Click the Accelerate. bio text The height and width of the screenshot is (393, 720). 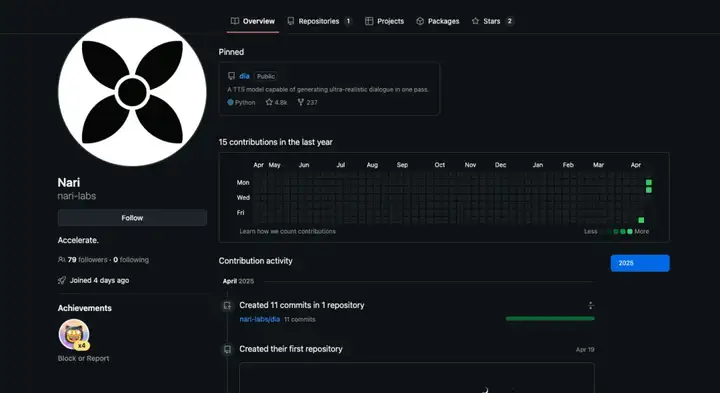click(x=78, y=240)
